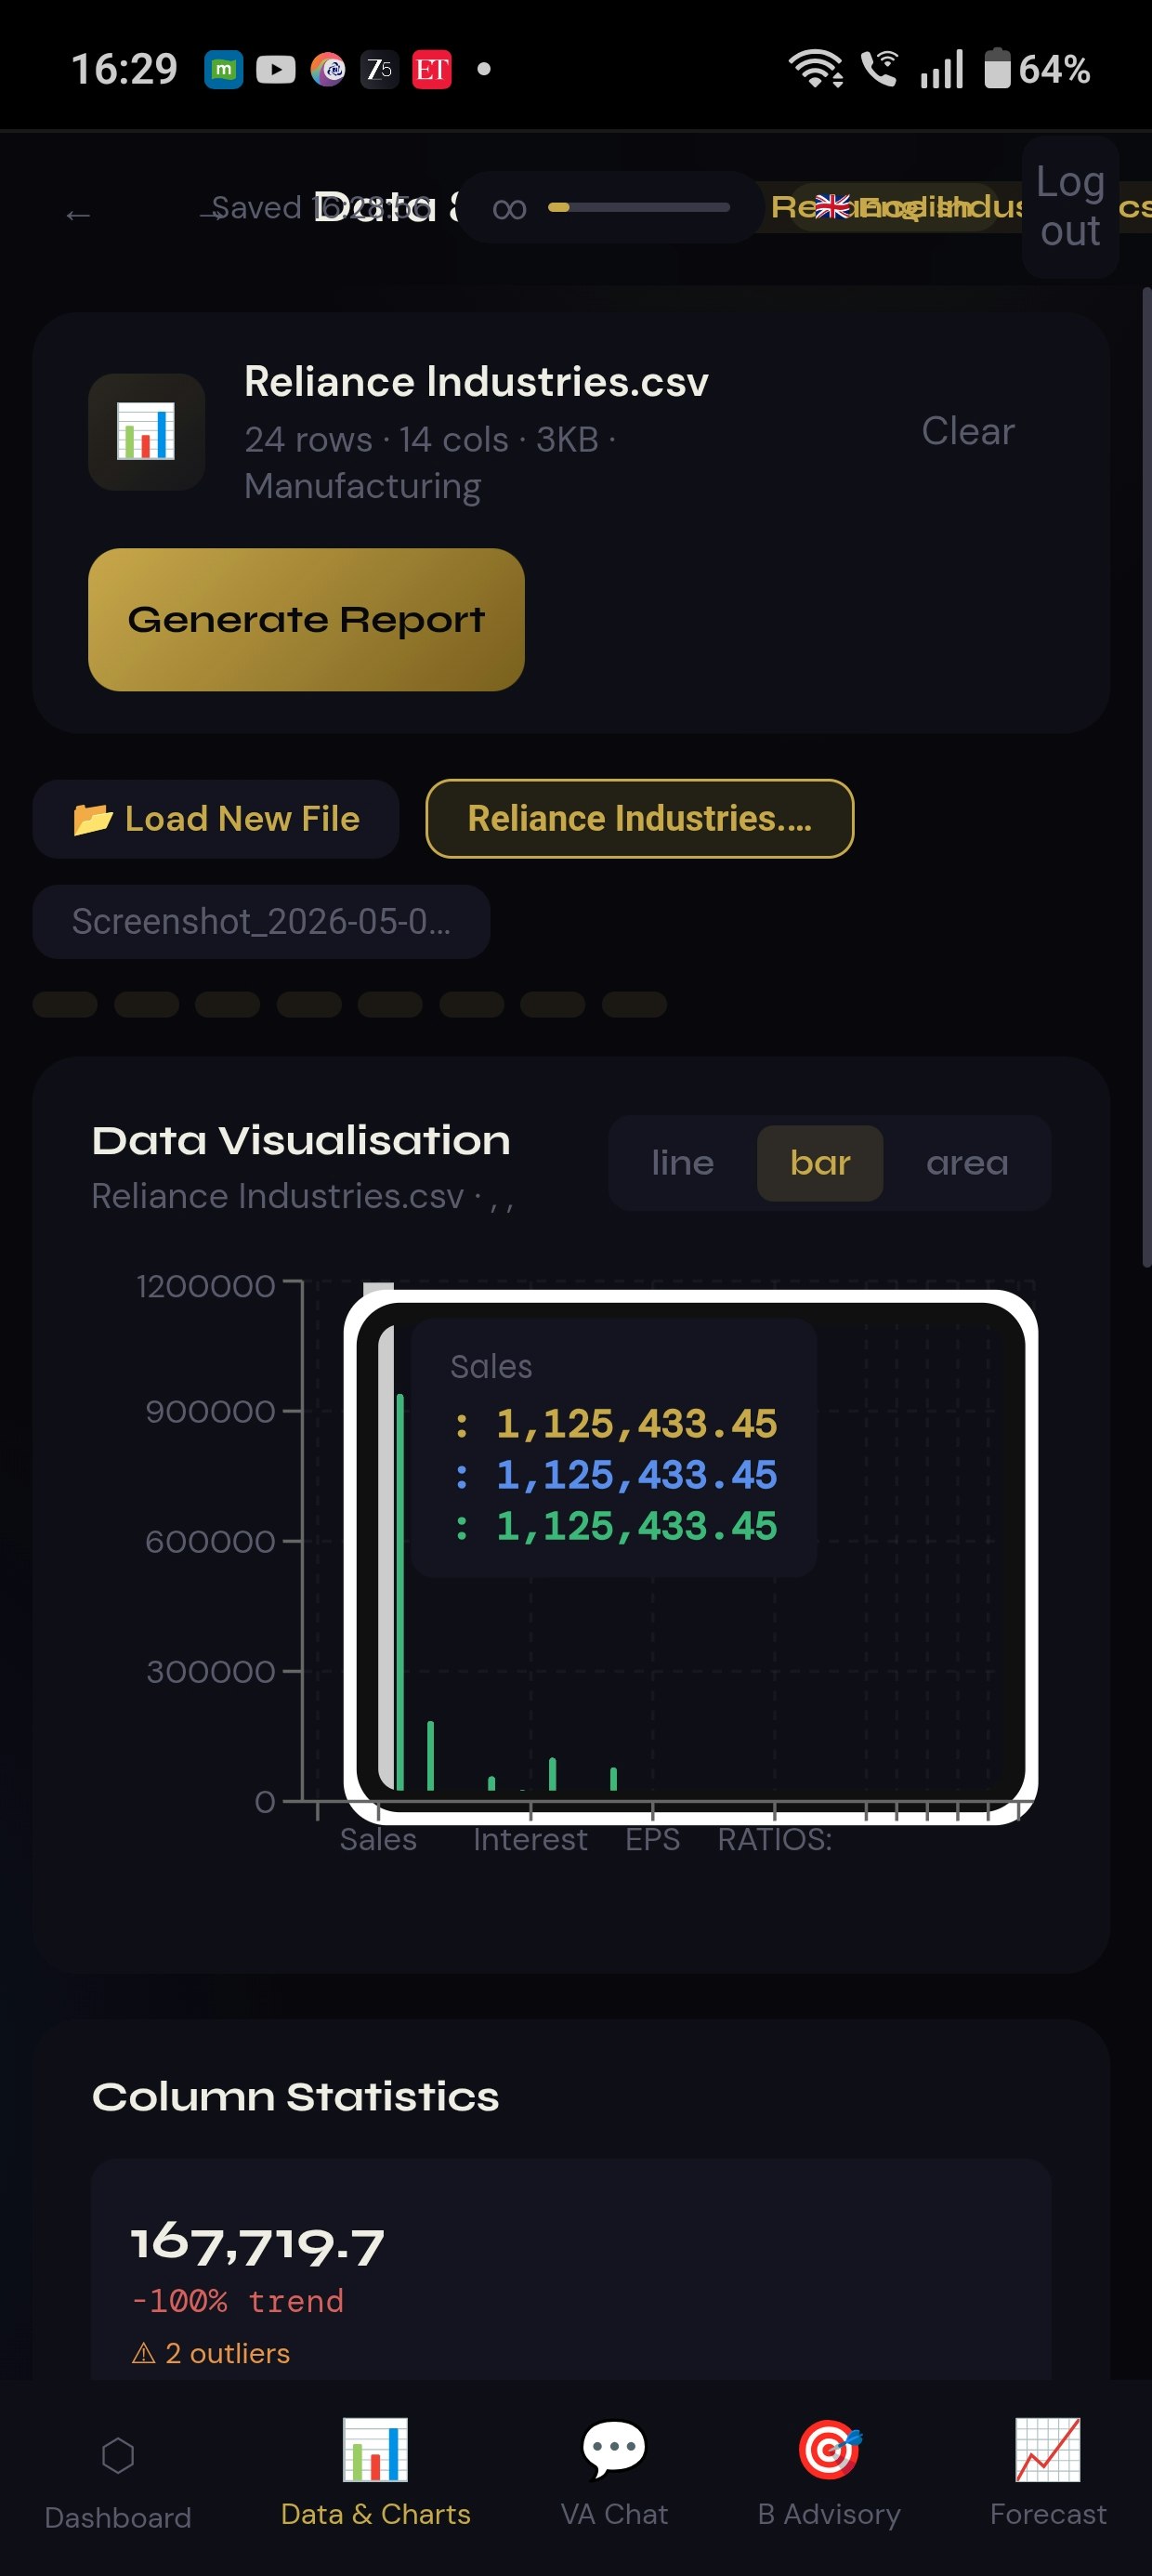Tap the Column Statistics heading
Image resolution: width=1152 pixels, height=2576 pixels.
(x=295, y=2097)
